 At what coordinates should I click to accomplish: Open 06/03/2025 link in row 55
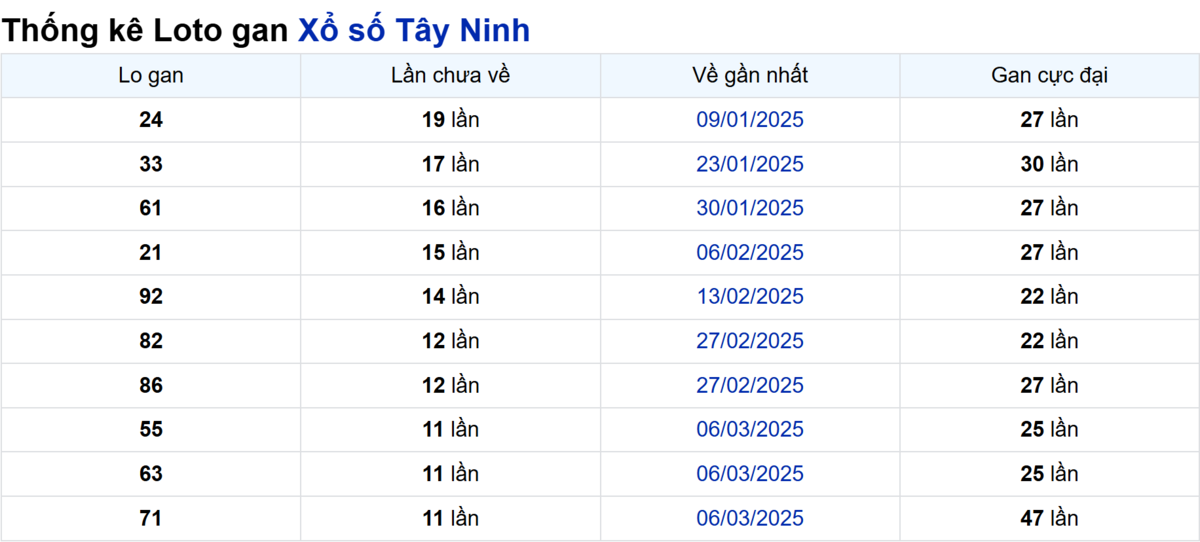[750, 430]
